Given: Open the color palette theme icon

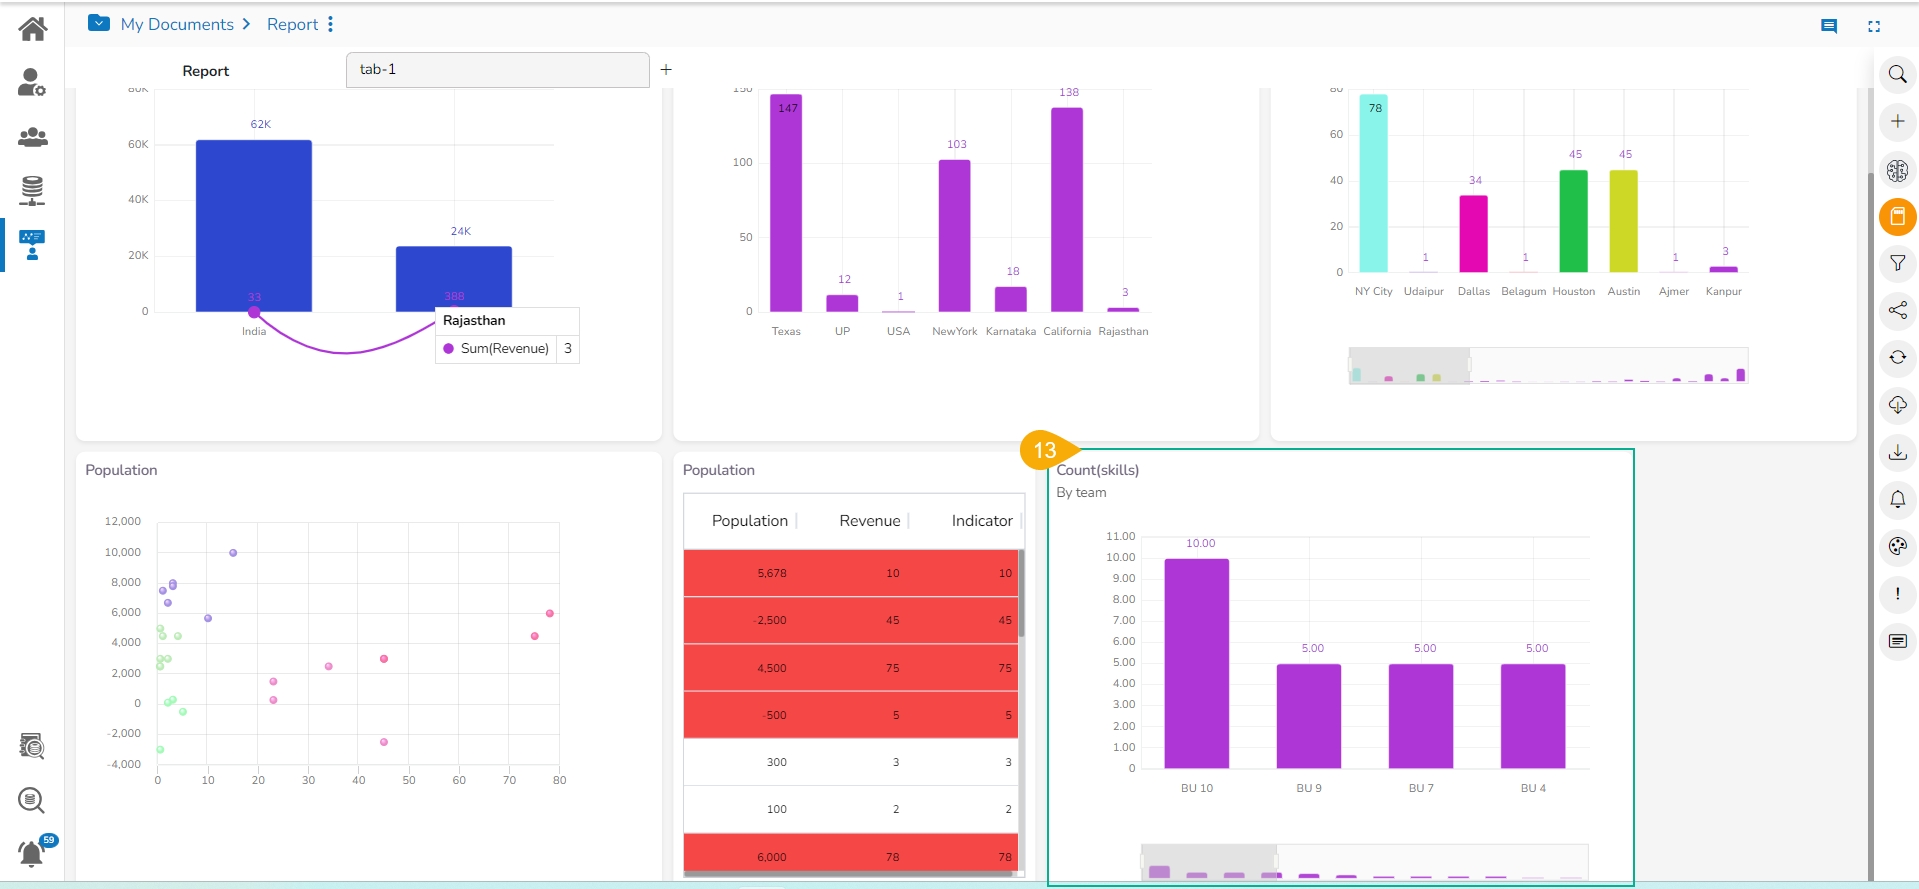Looking at the screenshot, I should coord(1897,546).
